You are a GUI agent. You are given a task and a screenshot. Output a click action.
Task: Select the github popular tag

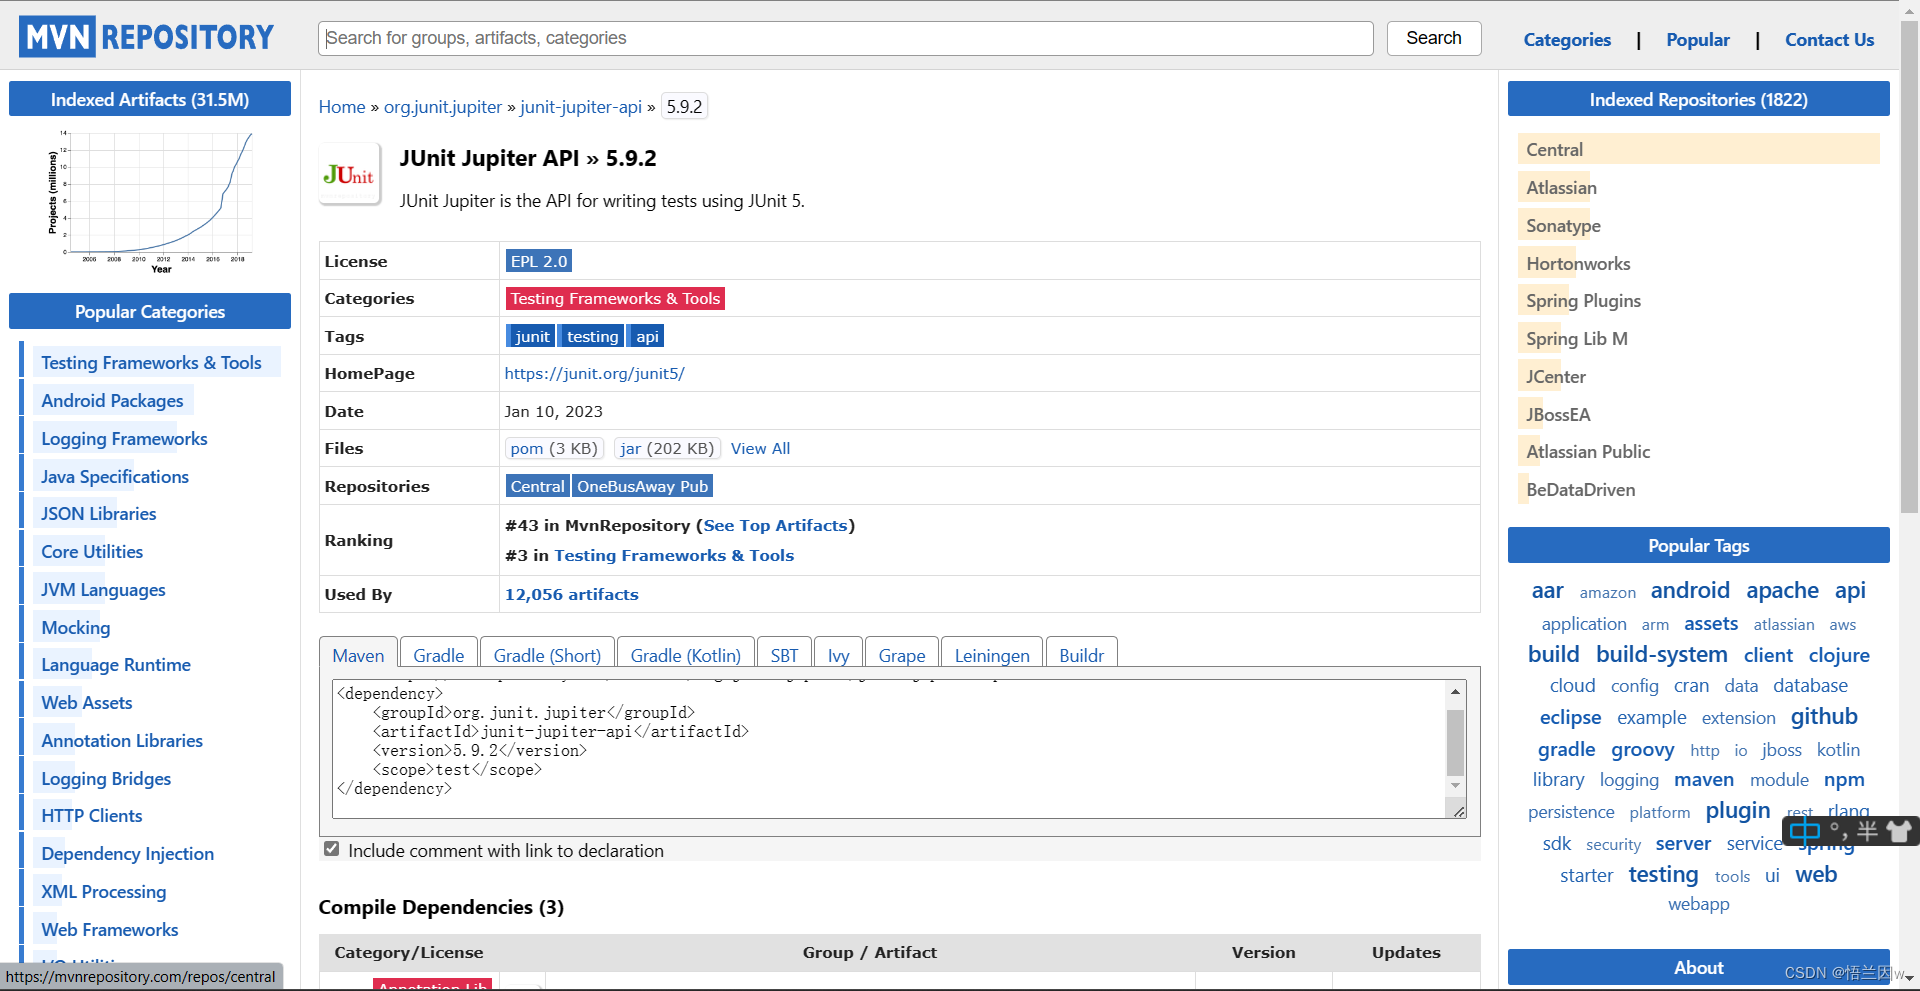point(1824,716)
